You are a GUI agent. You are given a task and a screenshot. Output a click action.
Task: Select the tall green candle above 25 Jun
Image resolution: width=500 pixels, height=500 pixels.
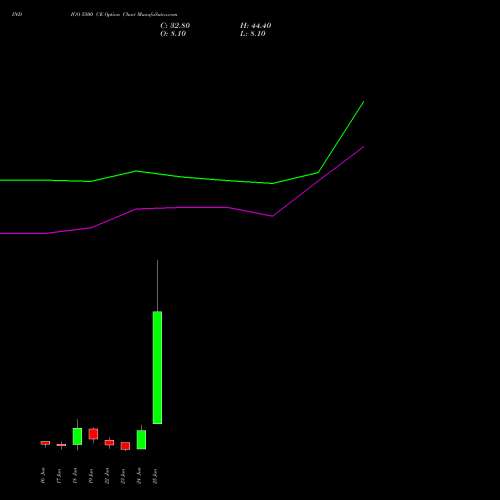click(157, 367)
